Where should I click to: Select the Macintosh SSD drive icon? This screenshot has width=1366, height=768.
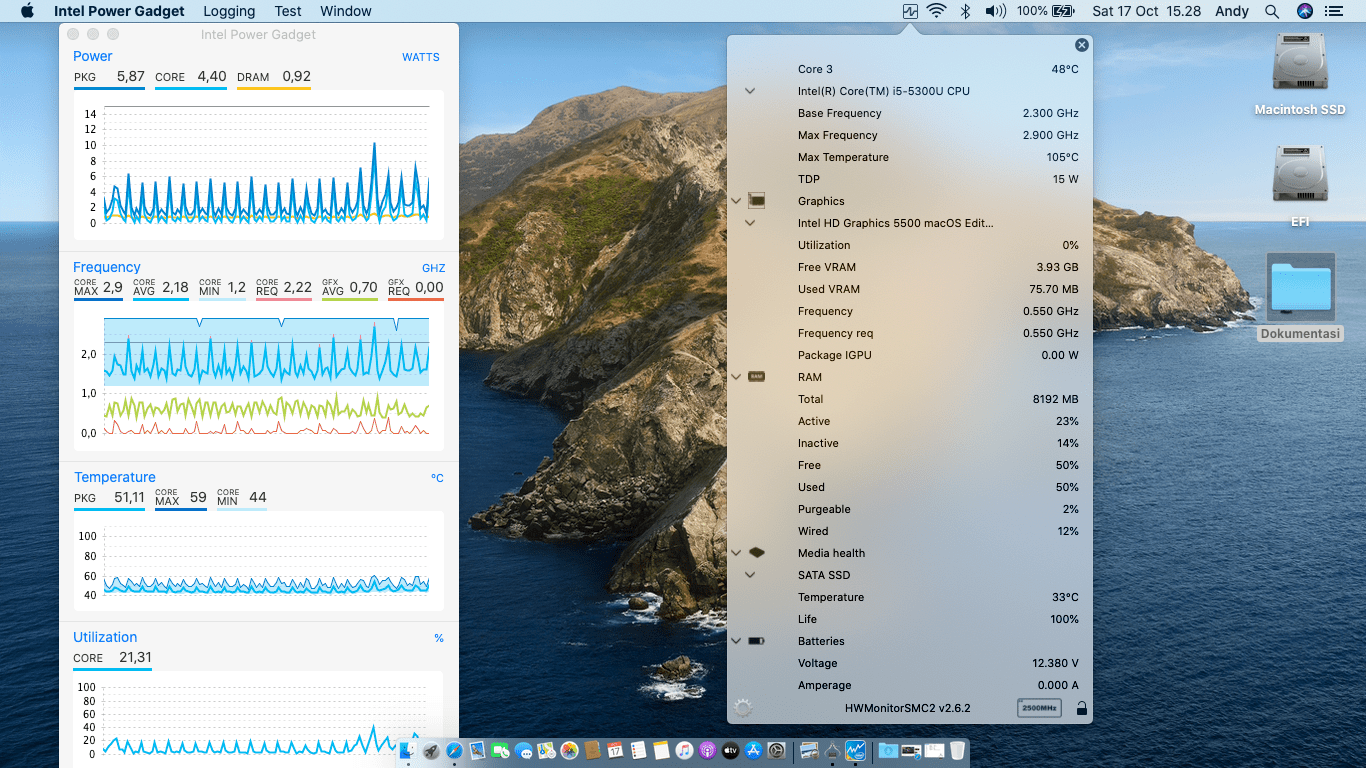tap(1300, 65)
